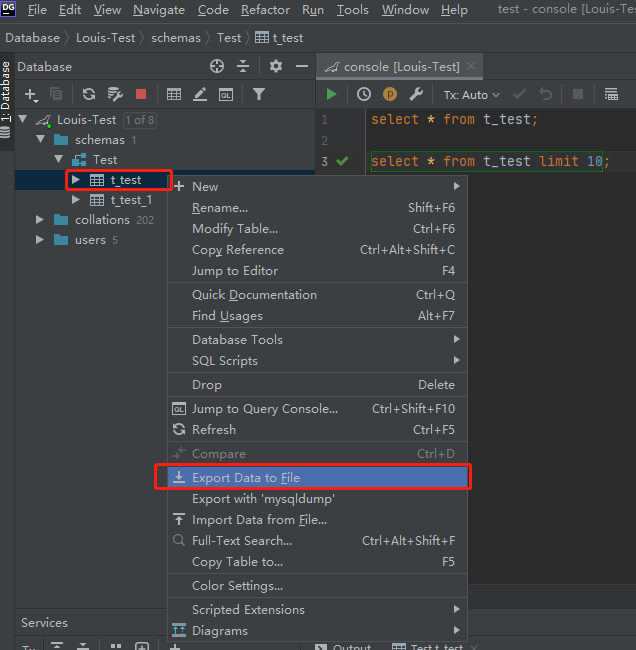Select Full-Text Search... entry
The width and height of the screenshot is (636, 650).
pos(317,541)
